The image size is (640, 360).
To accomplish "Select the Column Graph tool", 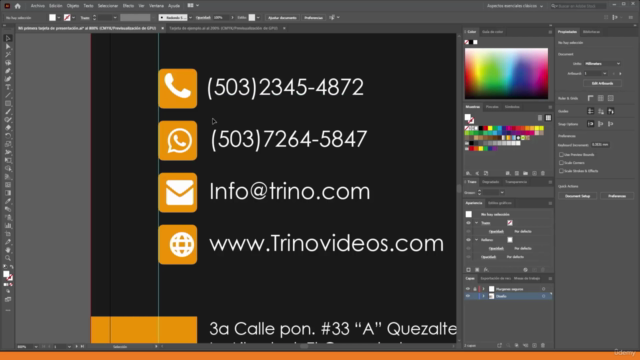I will (8, 226).
